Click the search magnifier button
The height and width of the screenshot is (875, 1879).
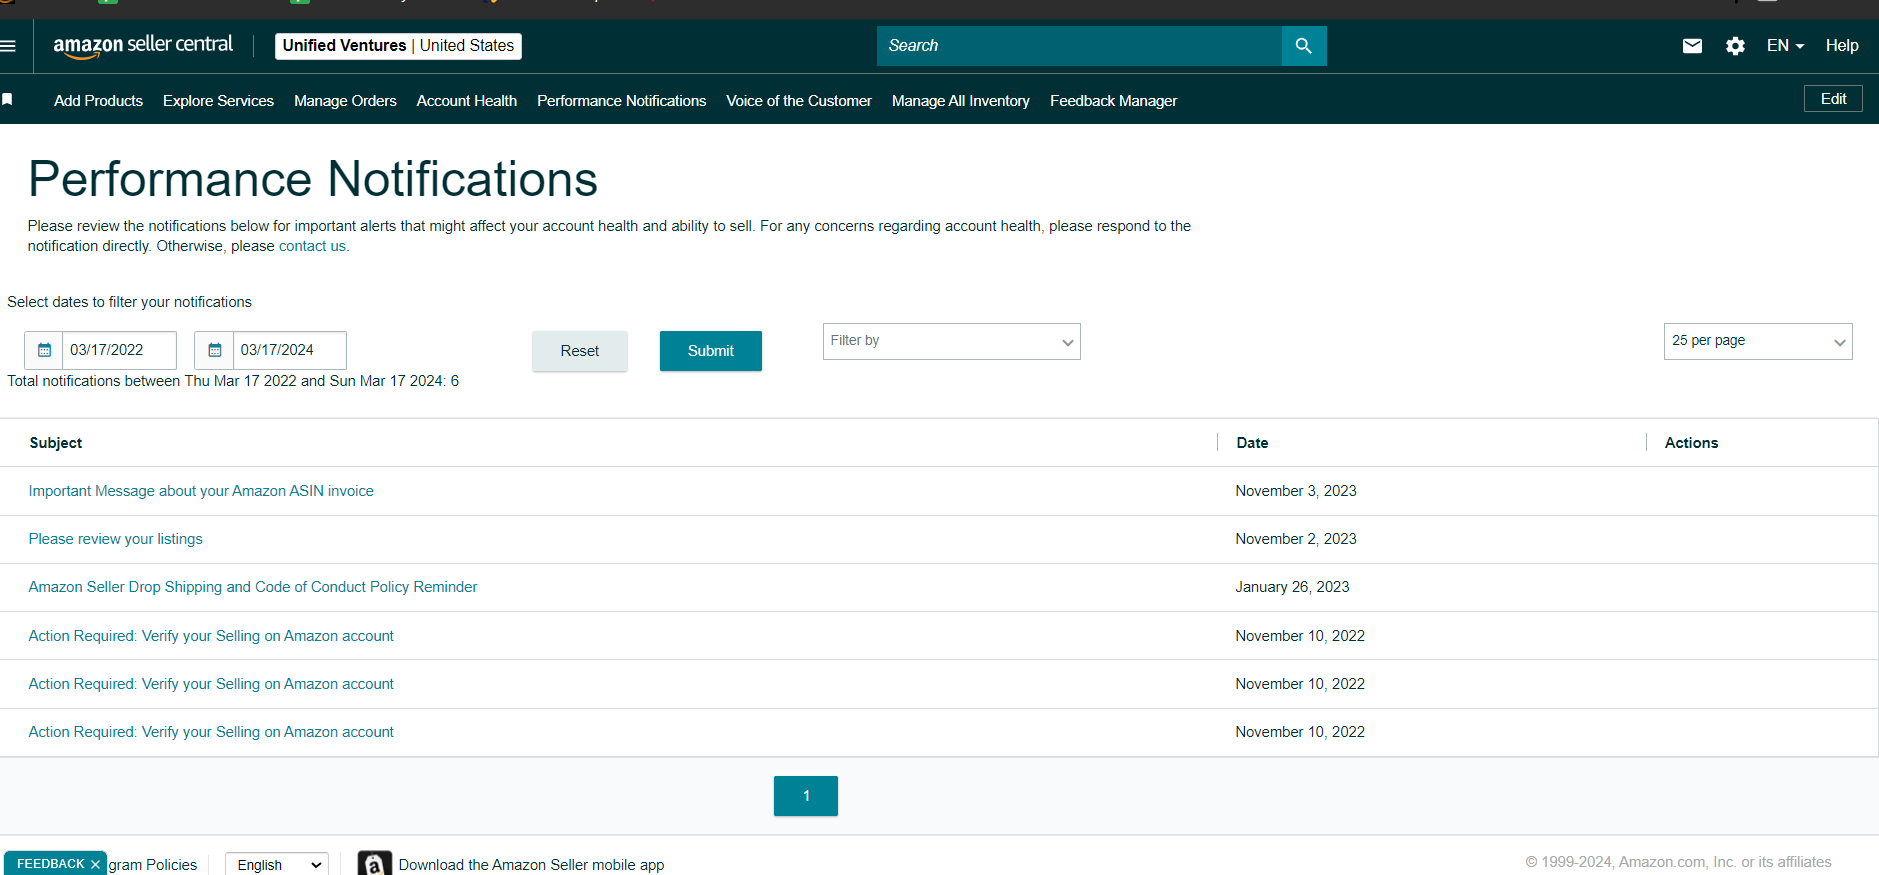[x=1304, y=46]
